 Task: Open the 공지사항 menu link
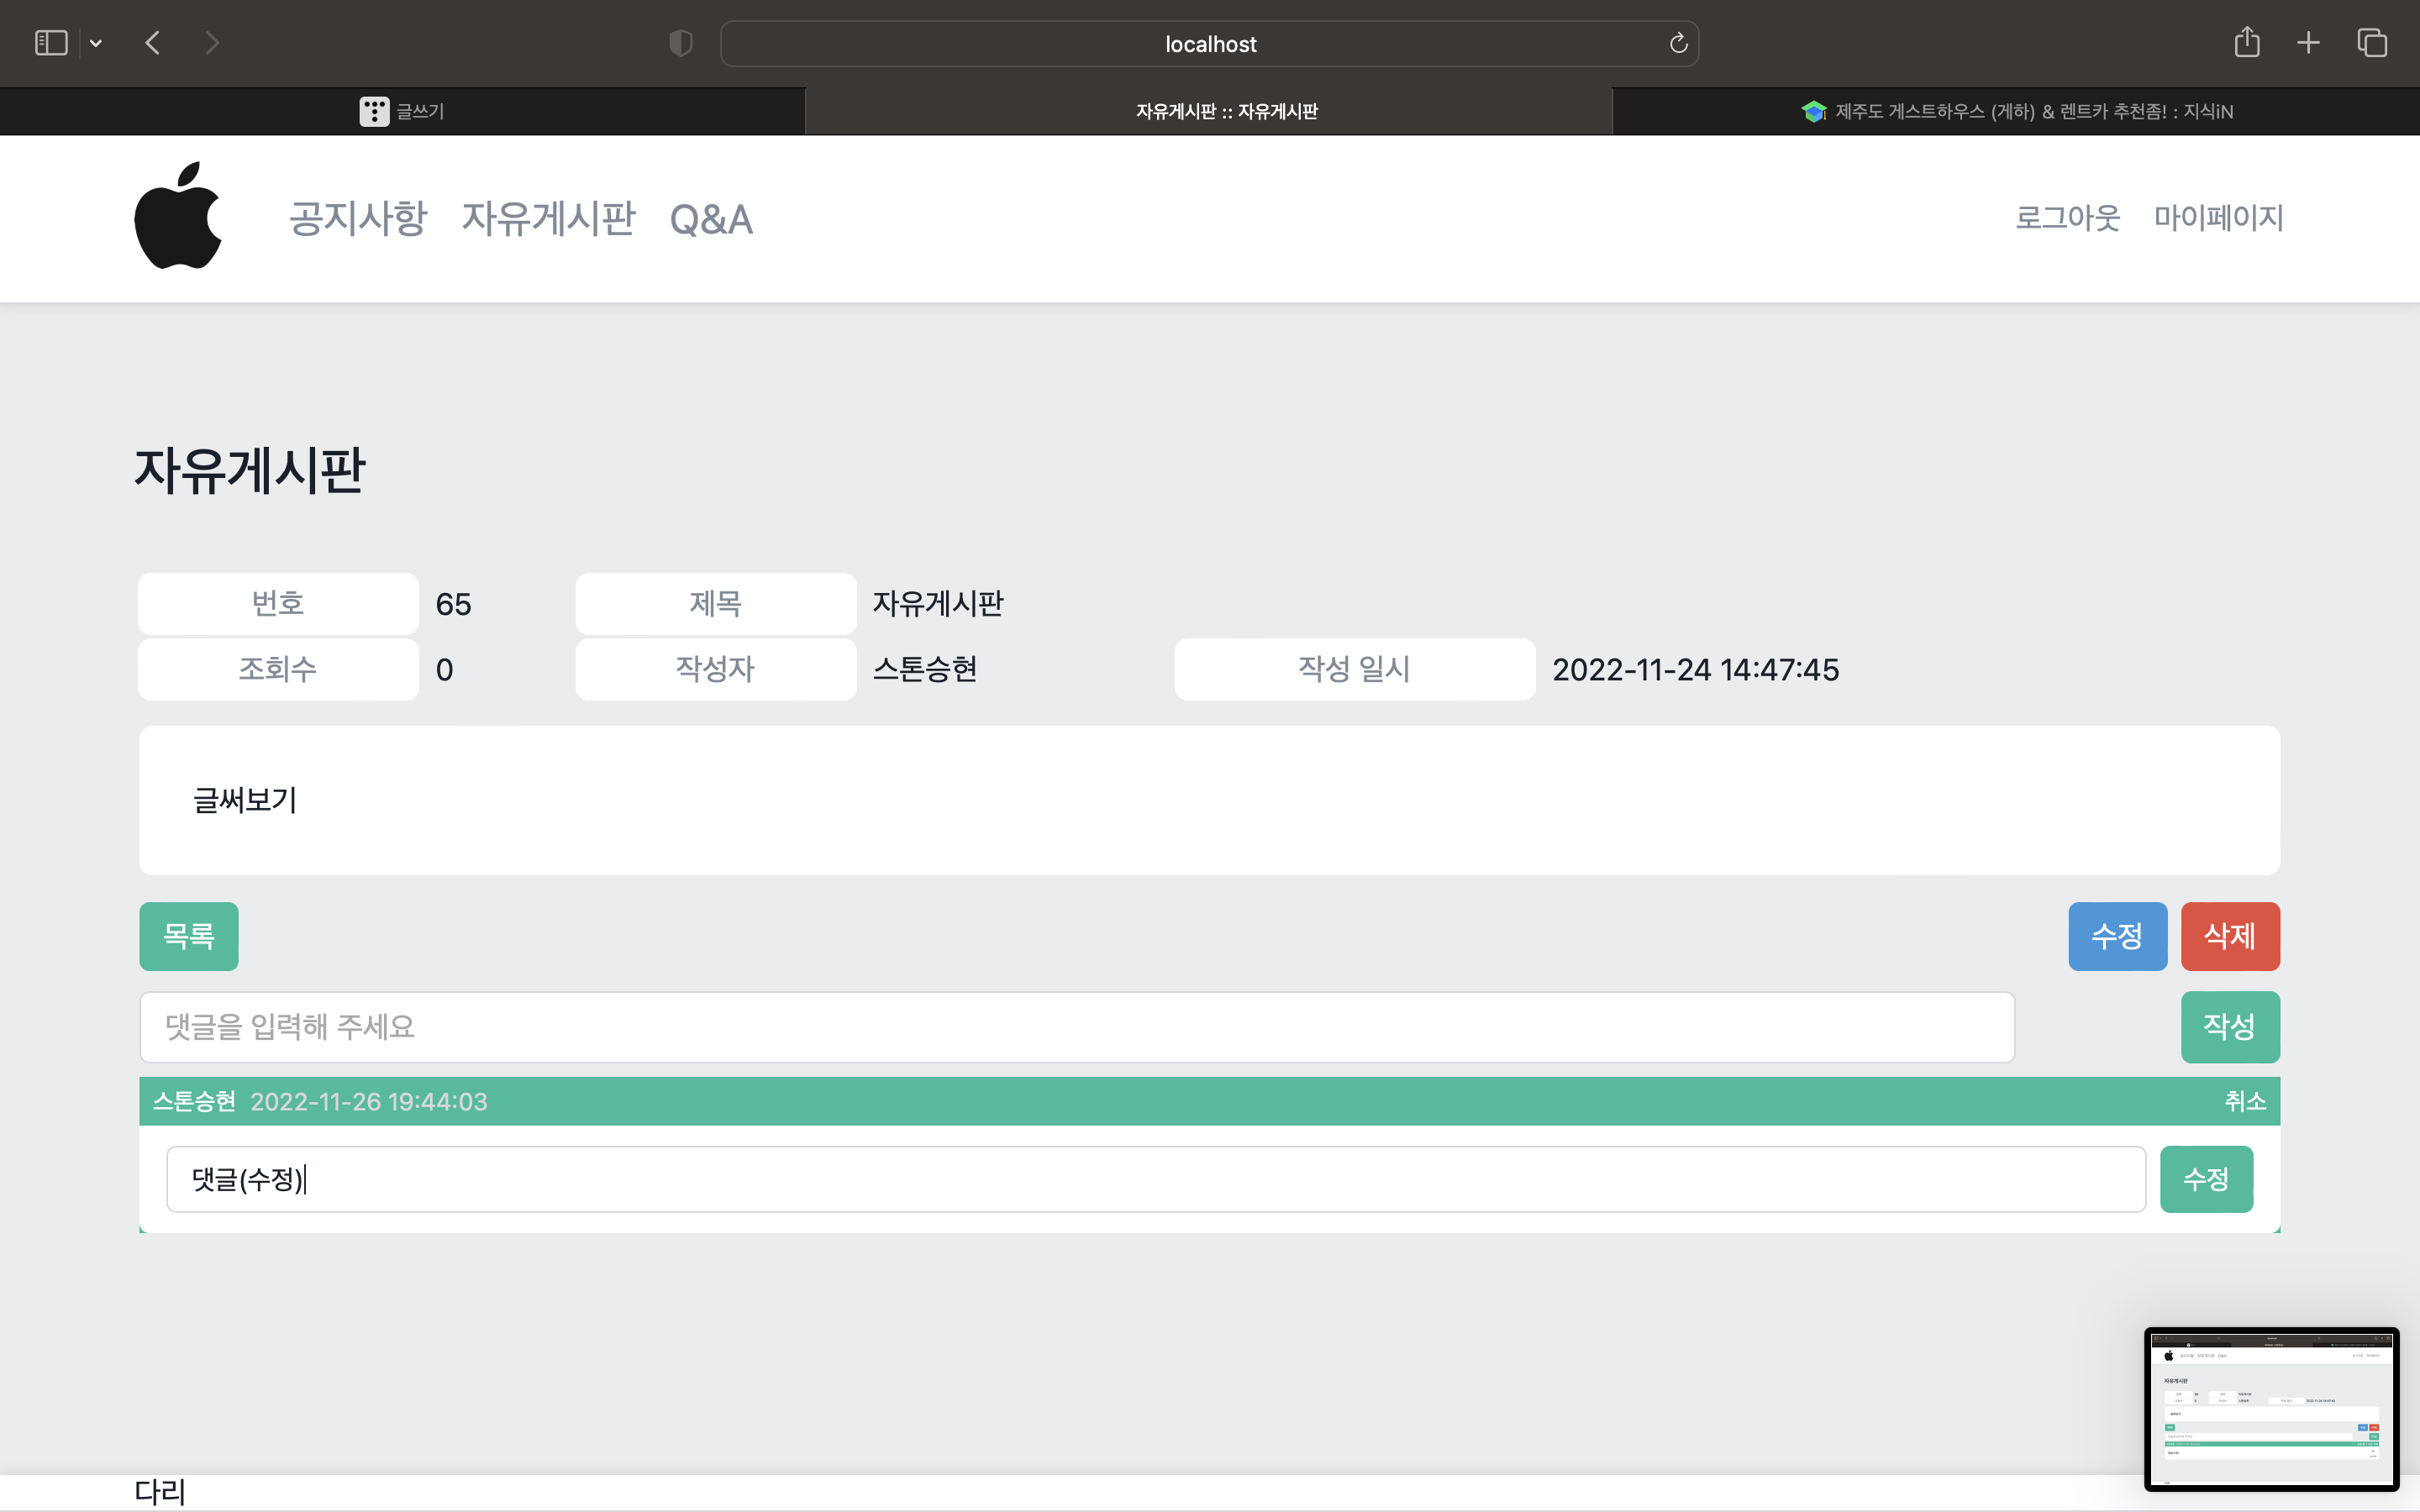(358, 218)
